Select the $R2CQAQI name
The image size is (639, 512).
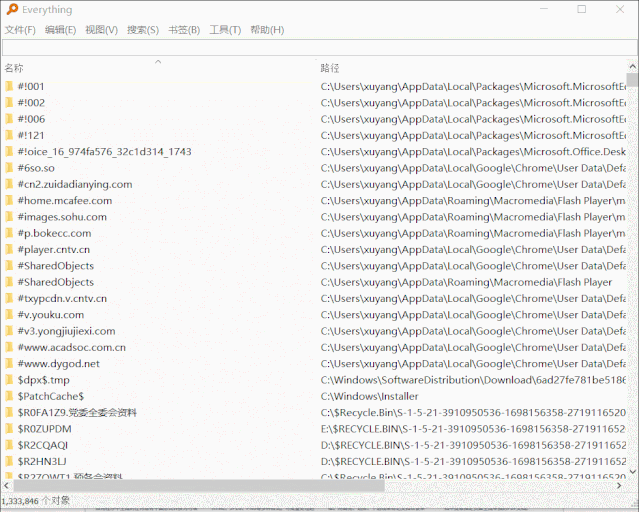coord(43,445)
